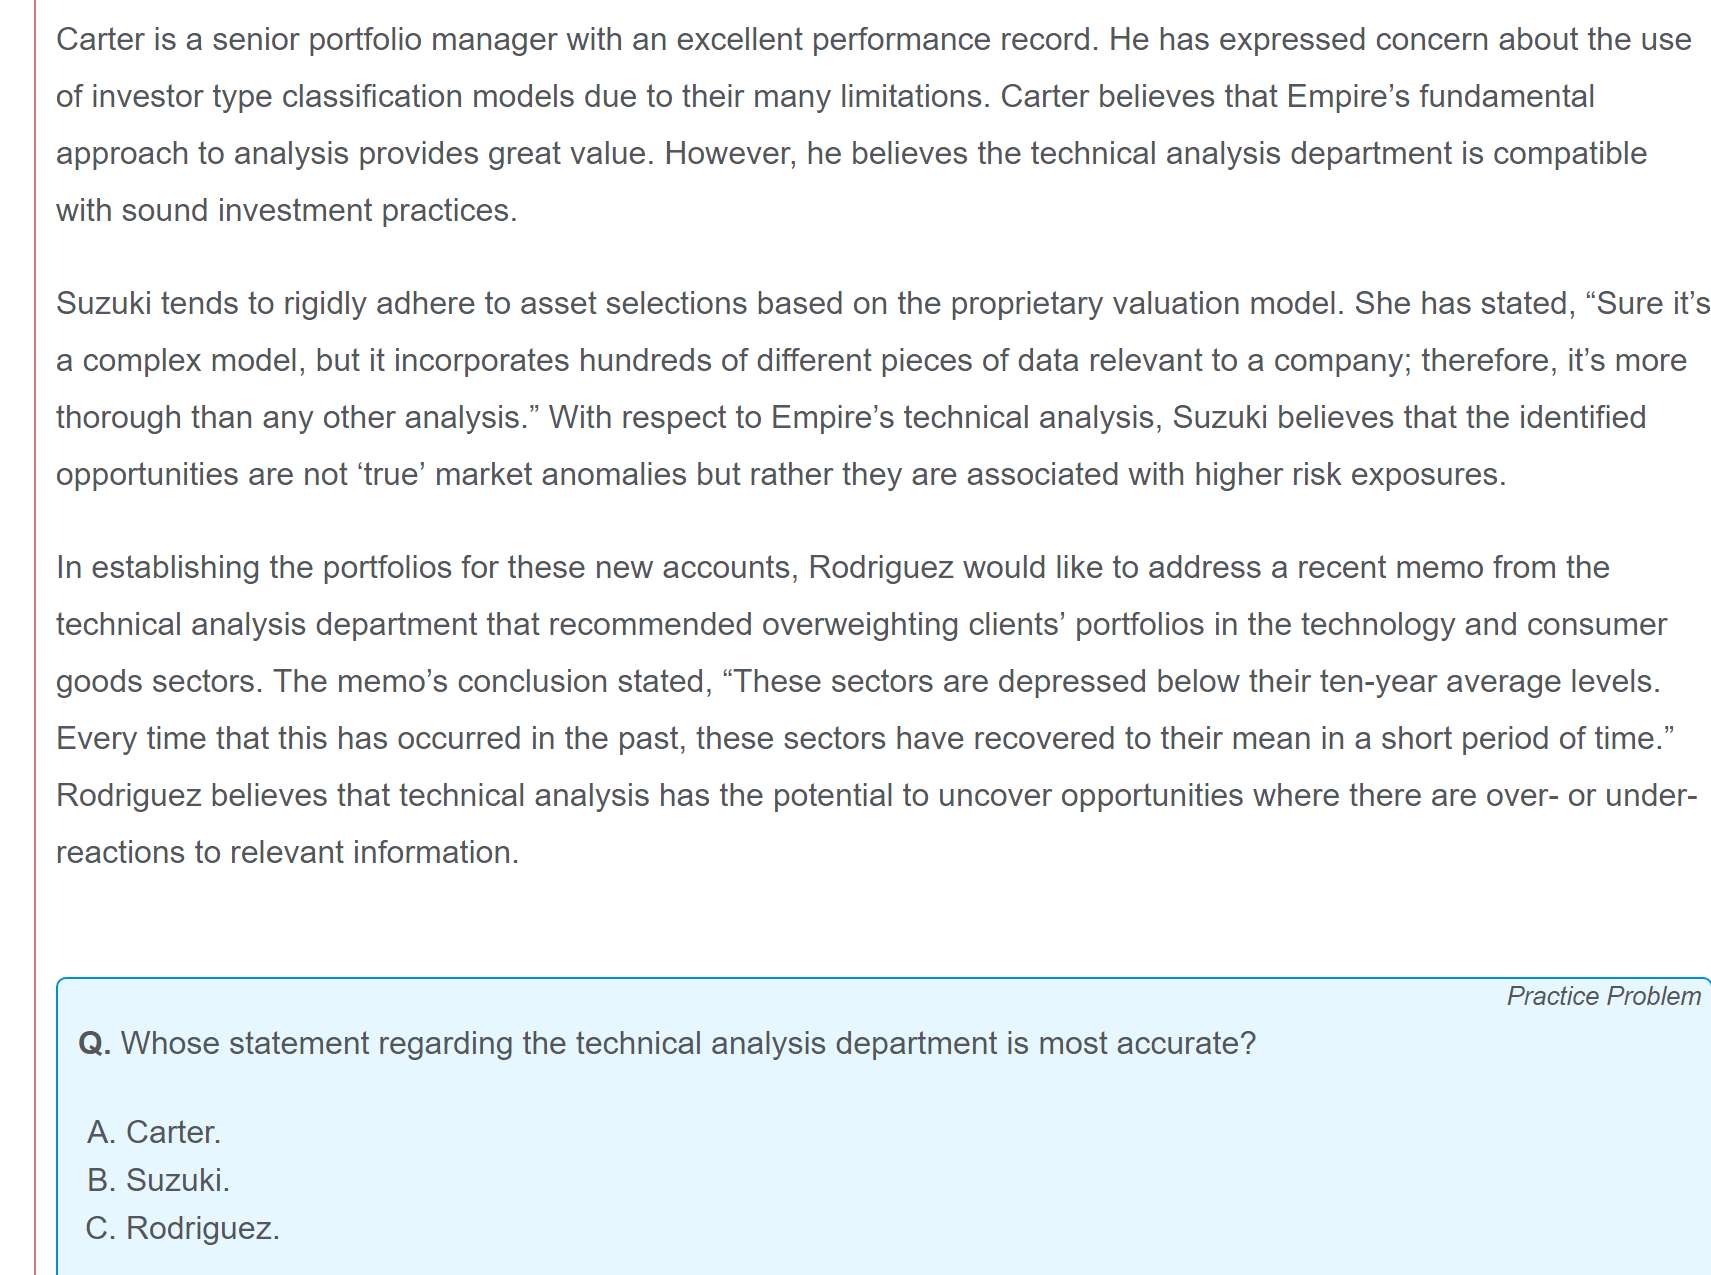This screenshot has height=1275, width=1711.
Task: Click the paragraph beginning 'Carter is a senior'
Action: pyautogui.click(x=874, y=125)
